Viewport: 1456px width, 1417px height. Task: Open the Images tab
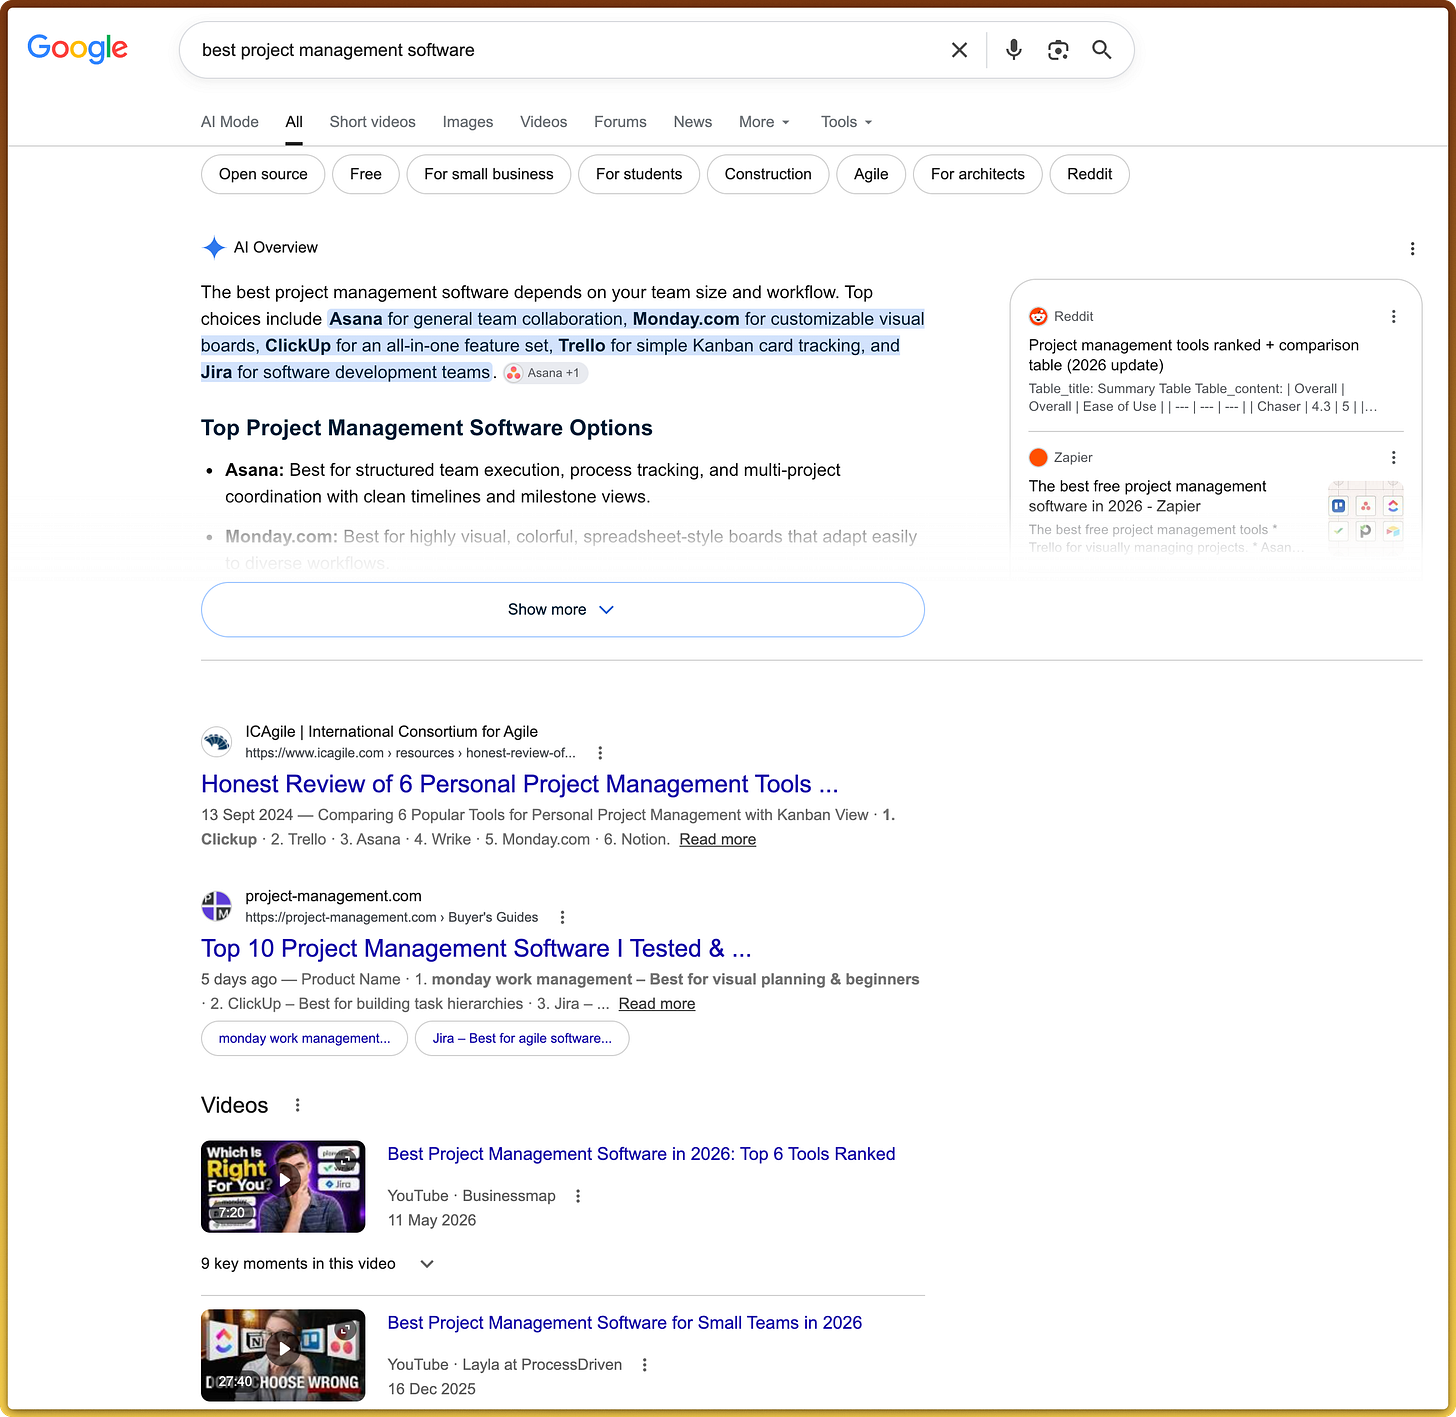coord(468,122)
